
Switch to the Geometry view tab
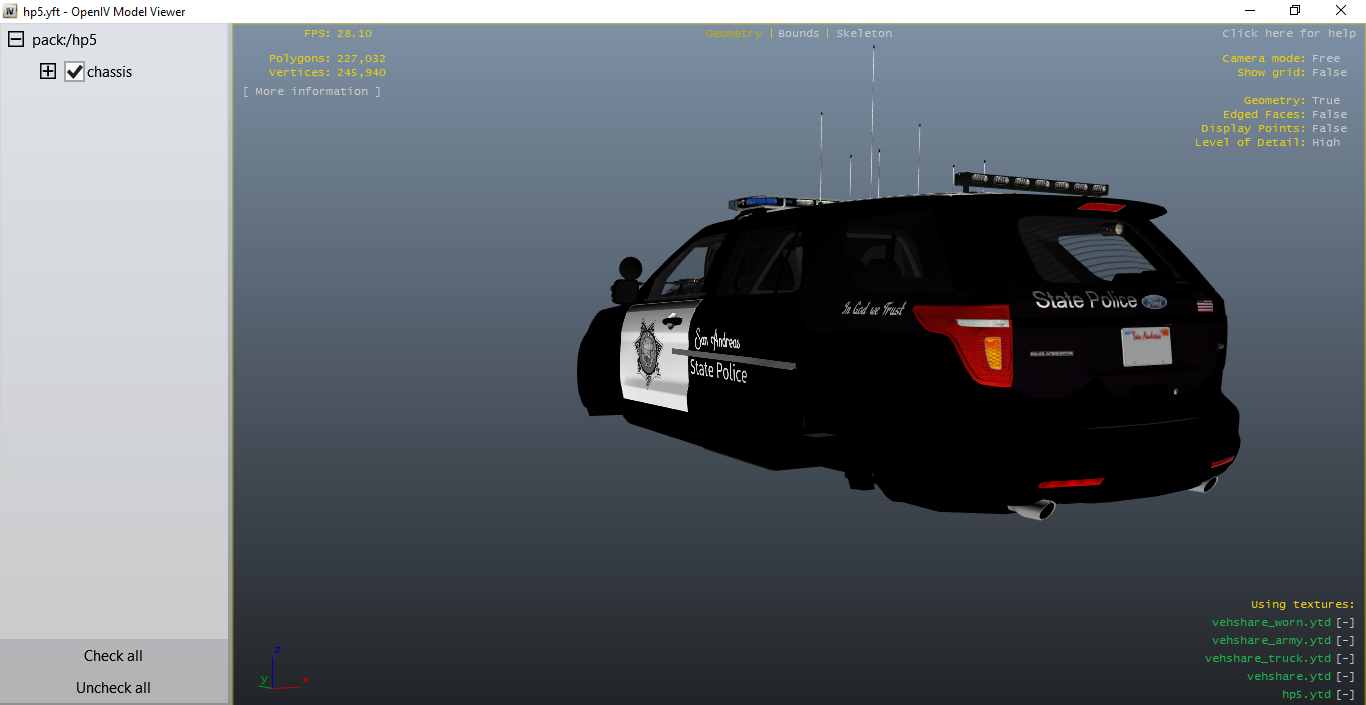(x=733, y=34)
